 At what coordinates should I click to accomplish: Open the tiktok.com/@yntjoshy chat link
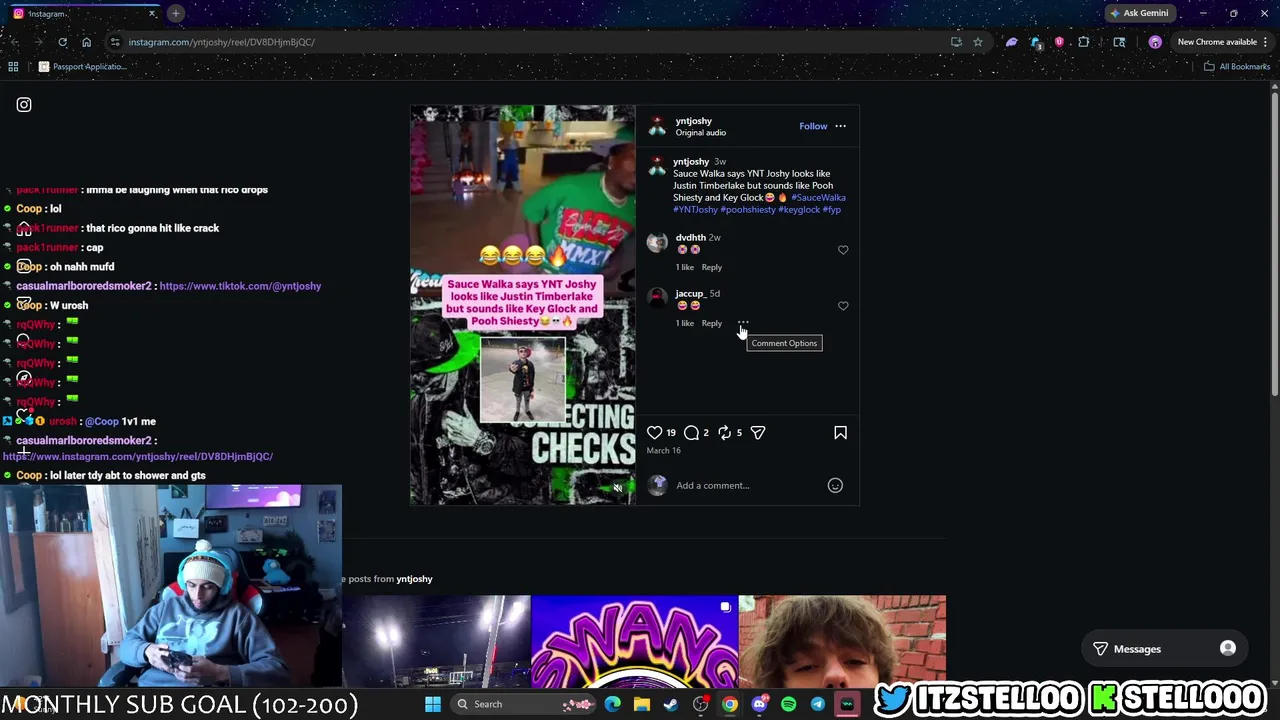240,286
